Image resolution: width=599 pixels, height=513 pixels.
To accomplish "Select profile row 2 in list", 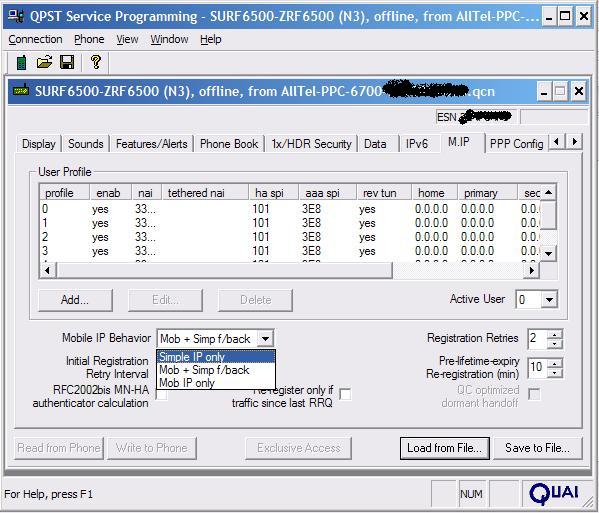I will click(x=289, y=237).
